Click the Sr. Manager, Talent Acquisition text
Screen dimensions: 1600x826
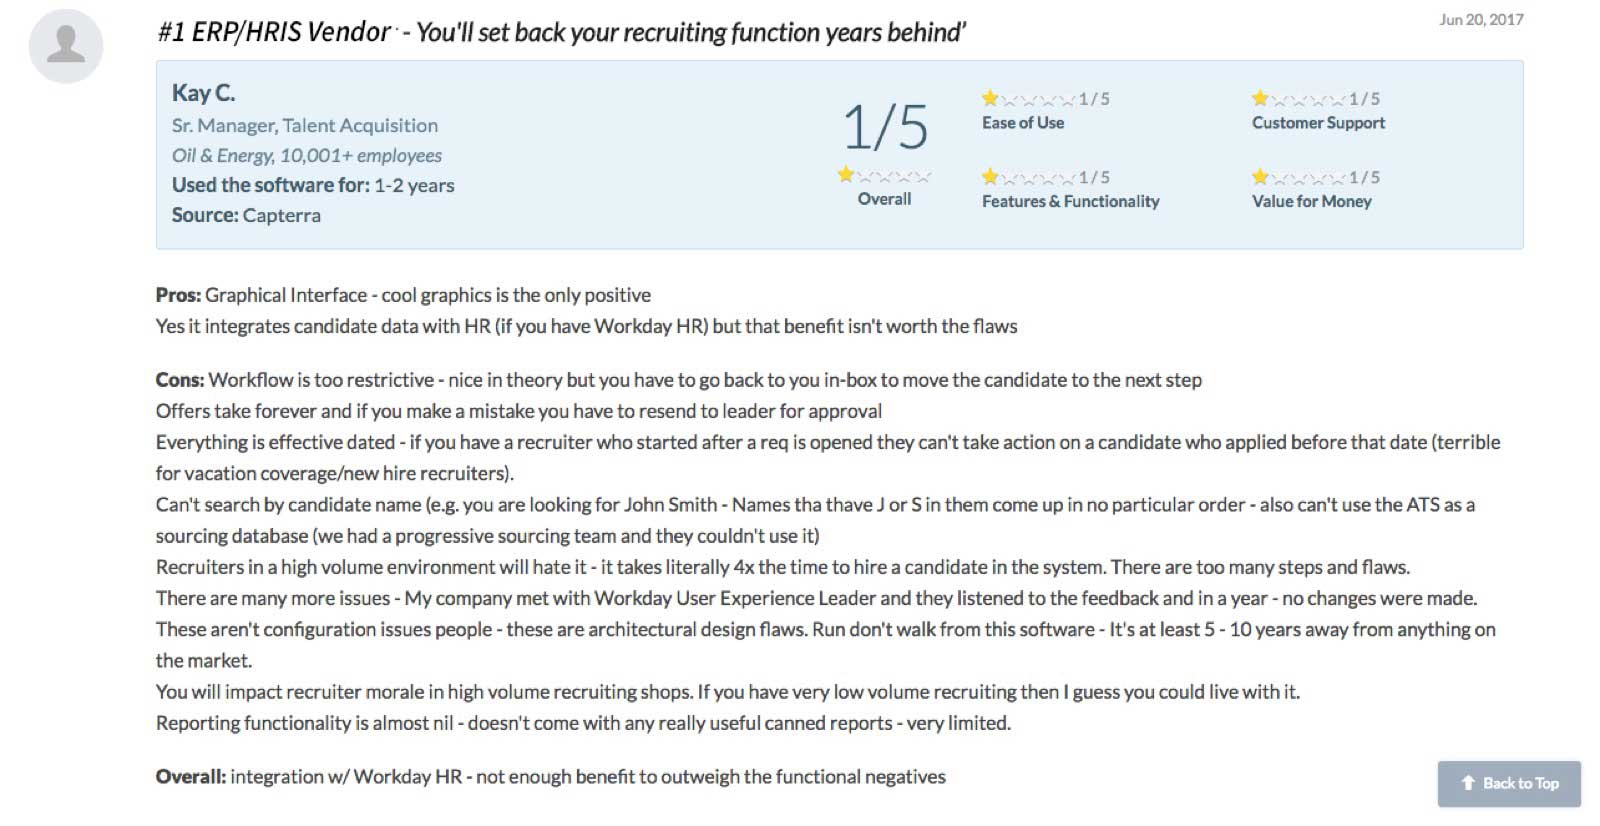[305, 125]
